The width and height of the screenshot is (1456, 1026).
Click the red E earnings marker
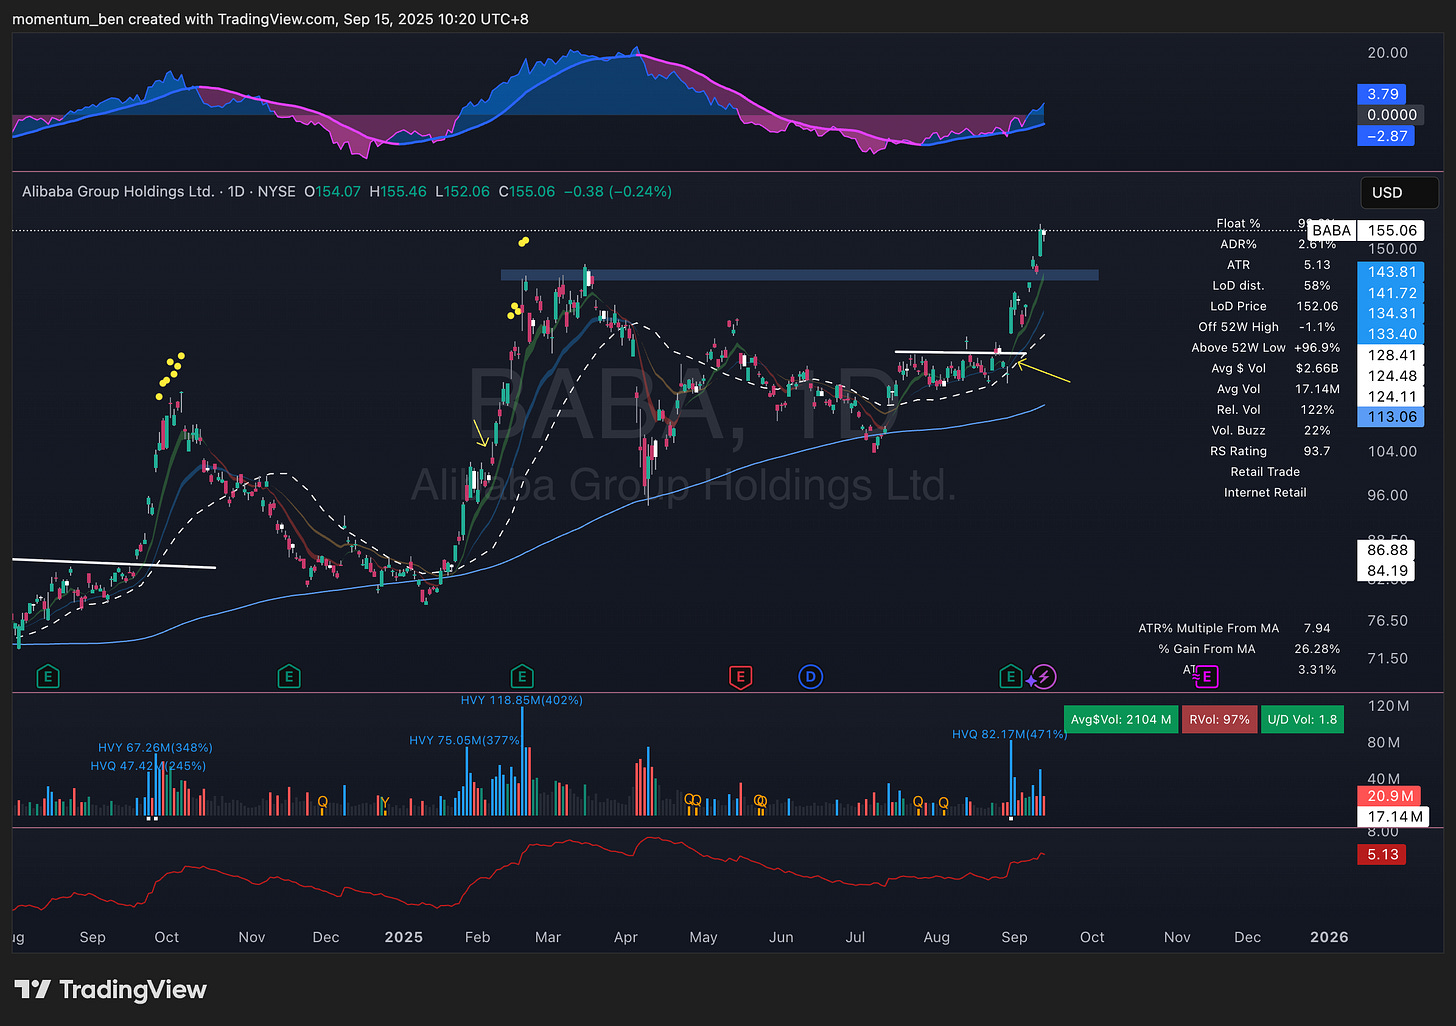tap(740, 677)
